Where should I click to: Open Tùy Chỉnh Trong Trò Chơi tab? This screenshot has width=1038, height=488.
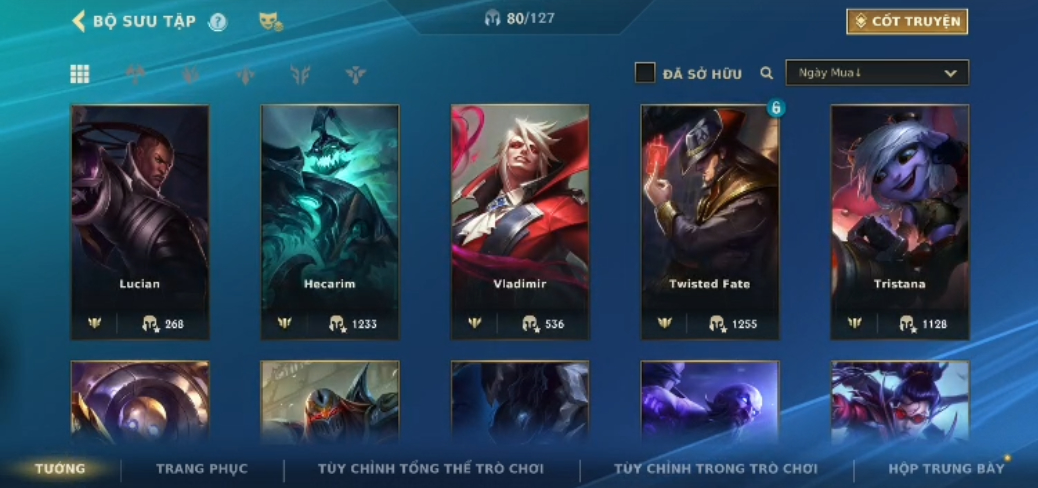pos(716,469)
